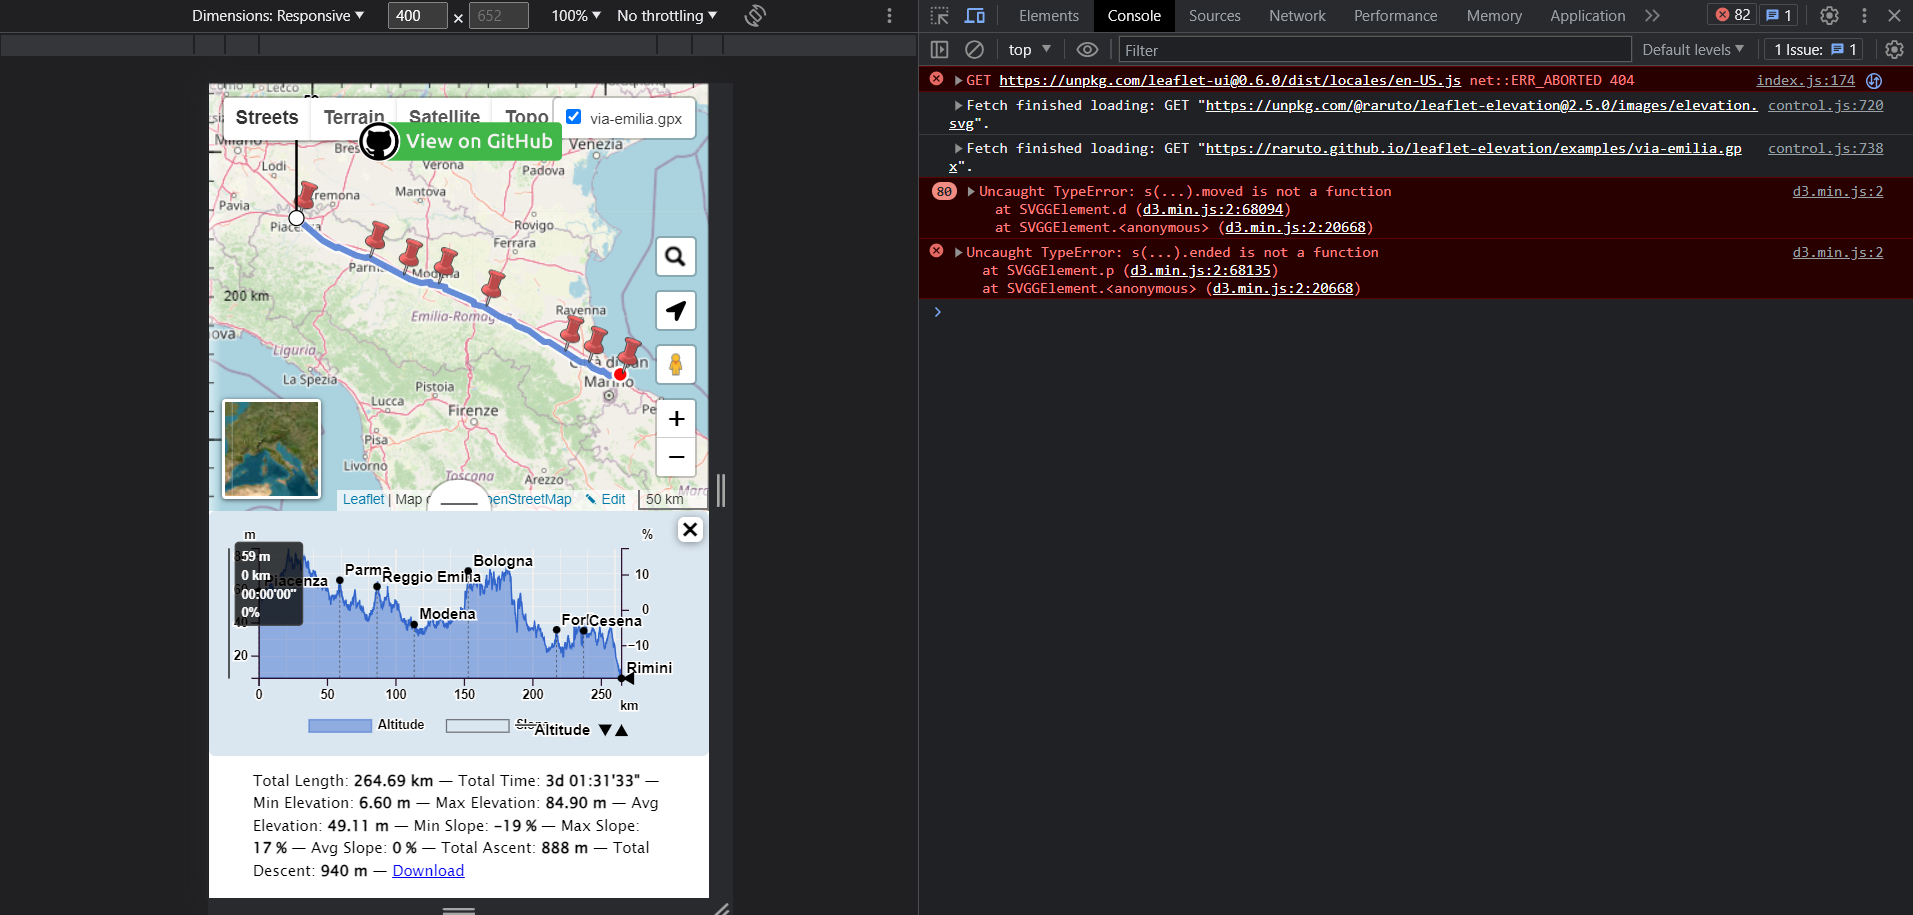Adjust the responsive width field showing 400

click(x=416, y=15)
